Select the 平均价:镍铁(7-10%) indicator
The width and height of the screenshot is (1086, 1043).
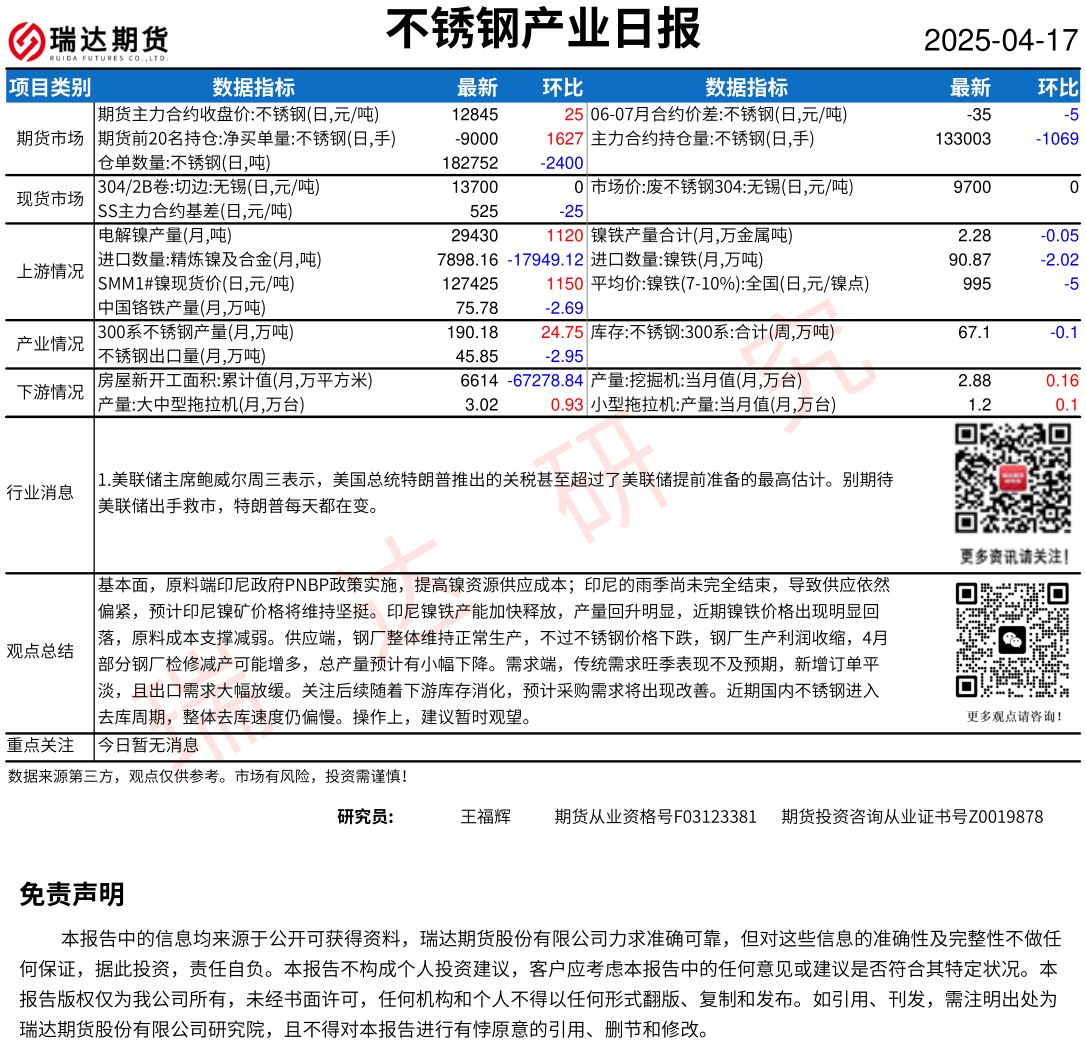click(x=730, y=284)
